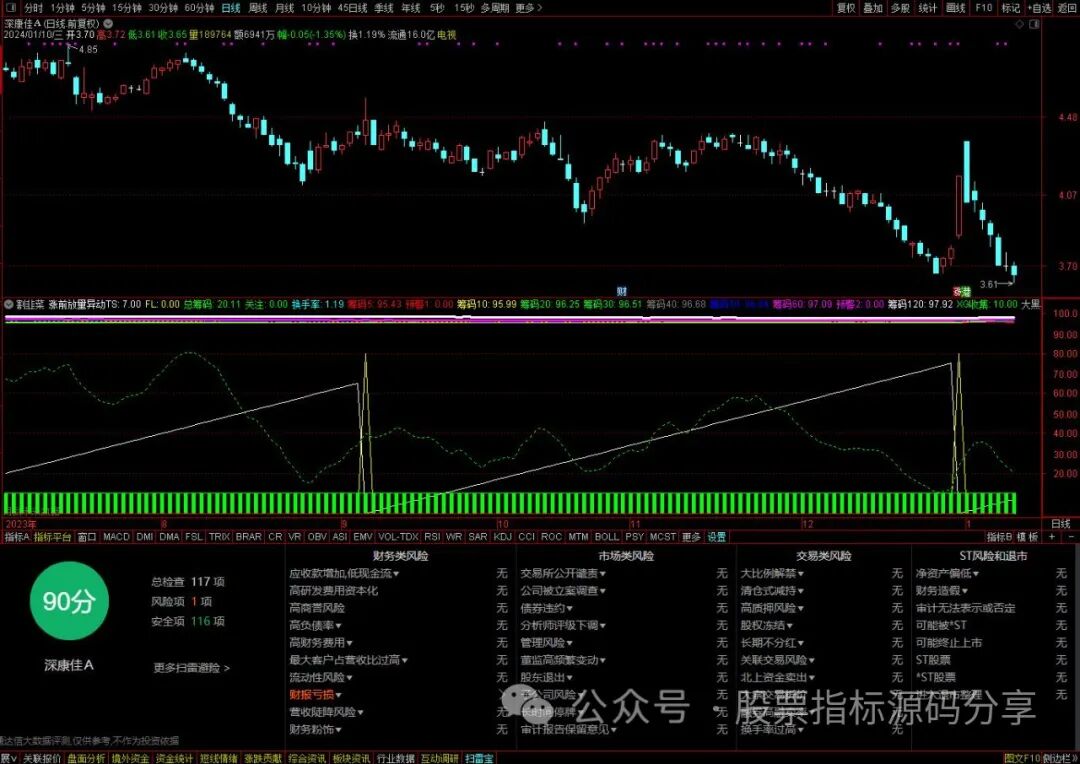Click the plus zoom icon at indicator bar right
The width and height of the screenshot is (1080, 764).
pos(1052,537)
